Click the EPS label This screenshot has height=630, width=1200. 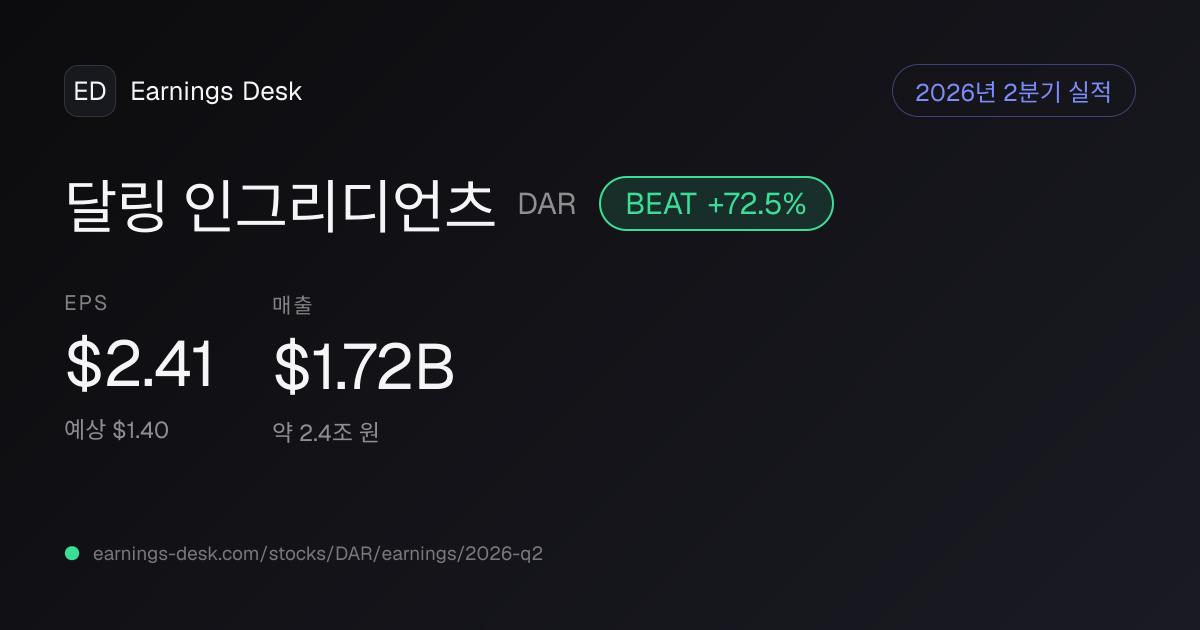(86, 304)
